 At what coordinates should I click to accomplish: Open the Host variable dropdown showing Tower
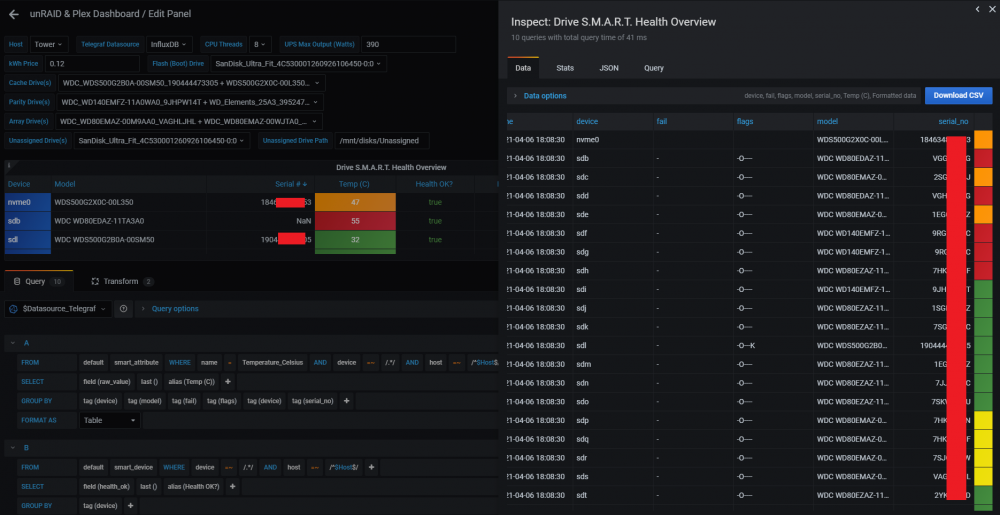click(x=48, y=45)
